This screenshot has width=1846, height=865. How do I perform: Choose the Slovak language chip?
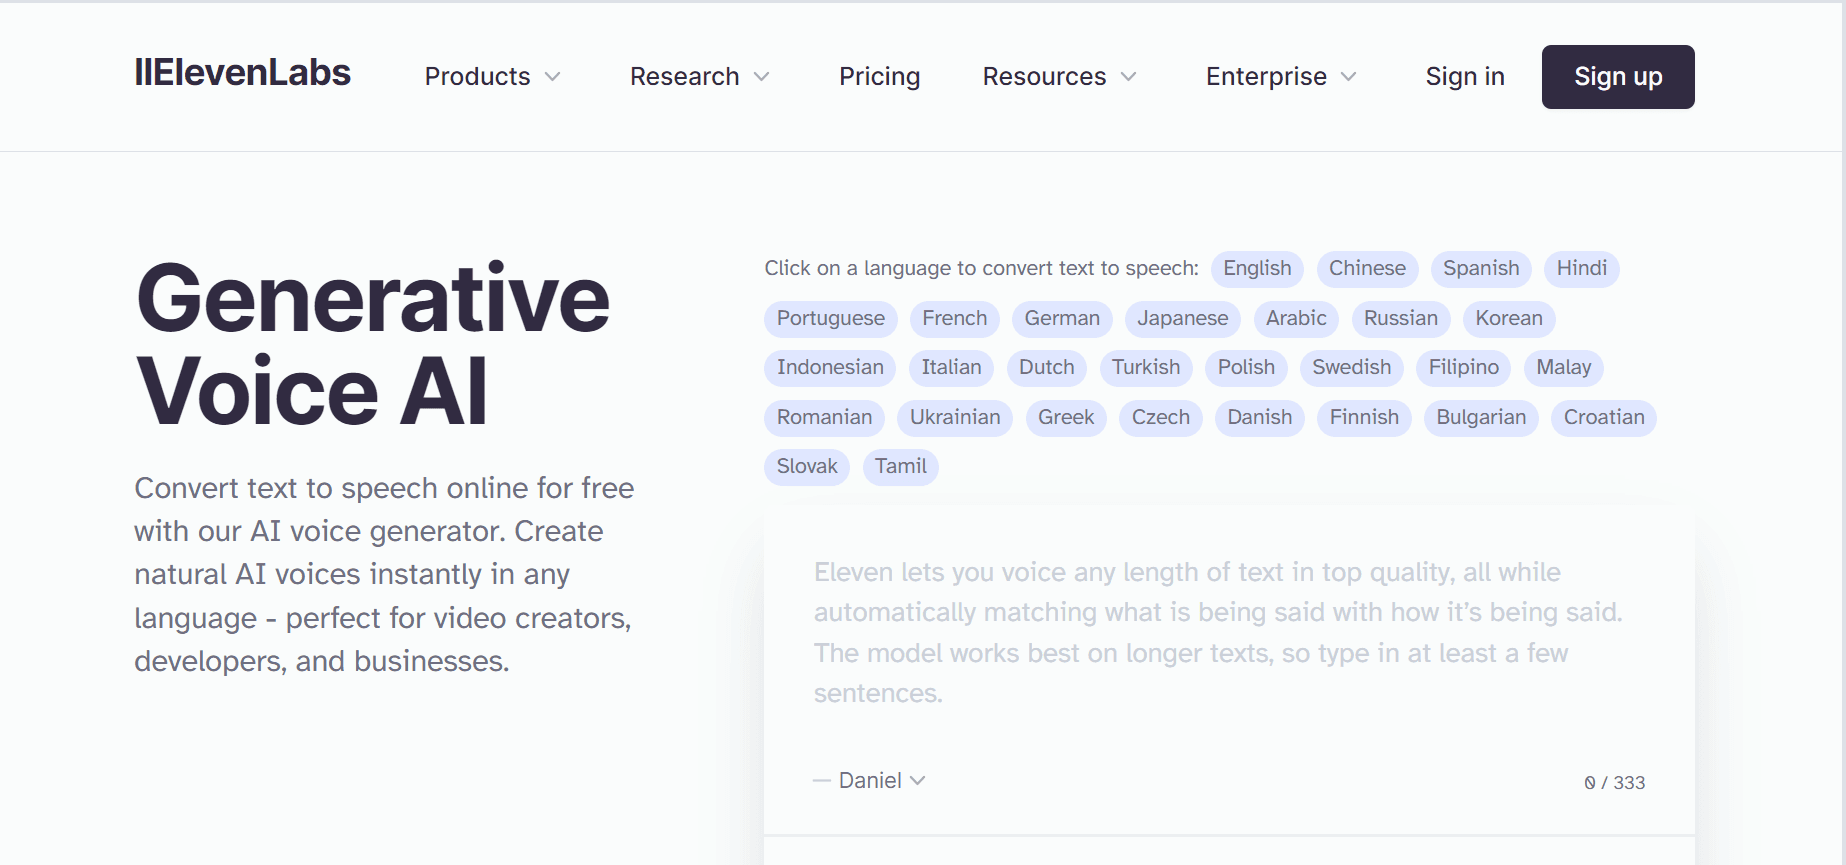coord(807,467)
